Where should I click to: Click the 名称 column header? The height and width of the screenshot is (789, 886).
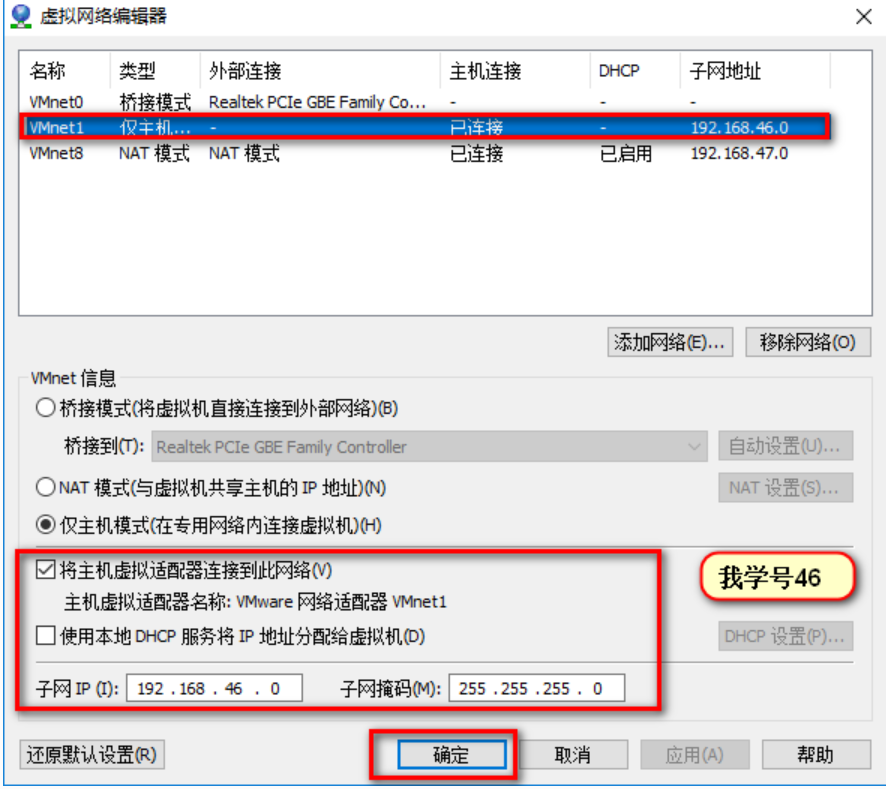coord(65,71)
